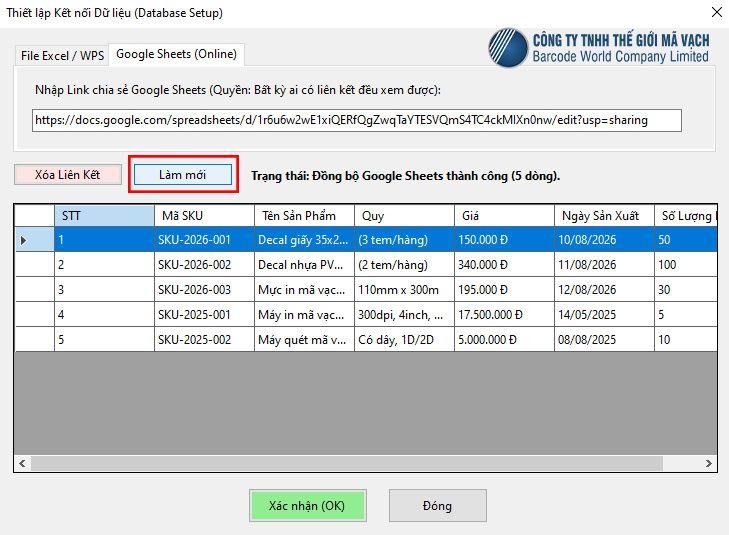This screenshot has height=535, width=729.
Task: Click the quantity cell 100
Action: (x=686, y=265)
